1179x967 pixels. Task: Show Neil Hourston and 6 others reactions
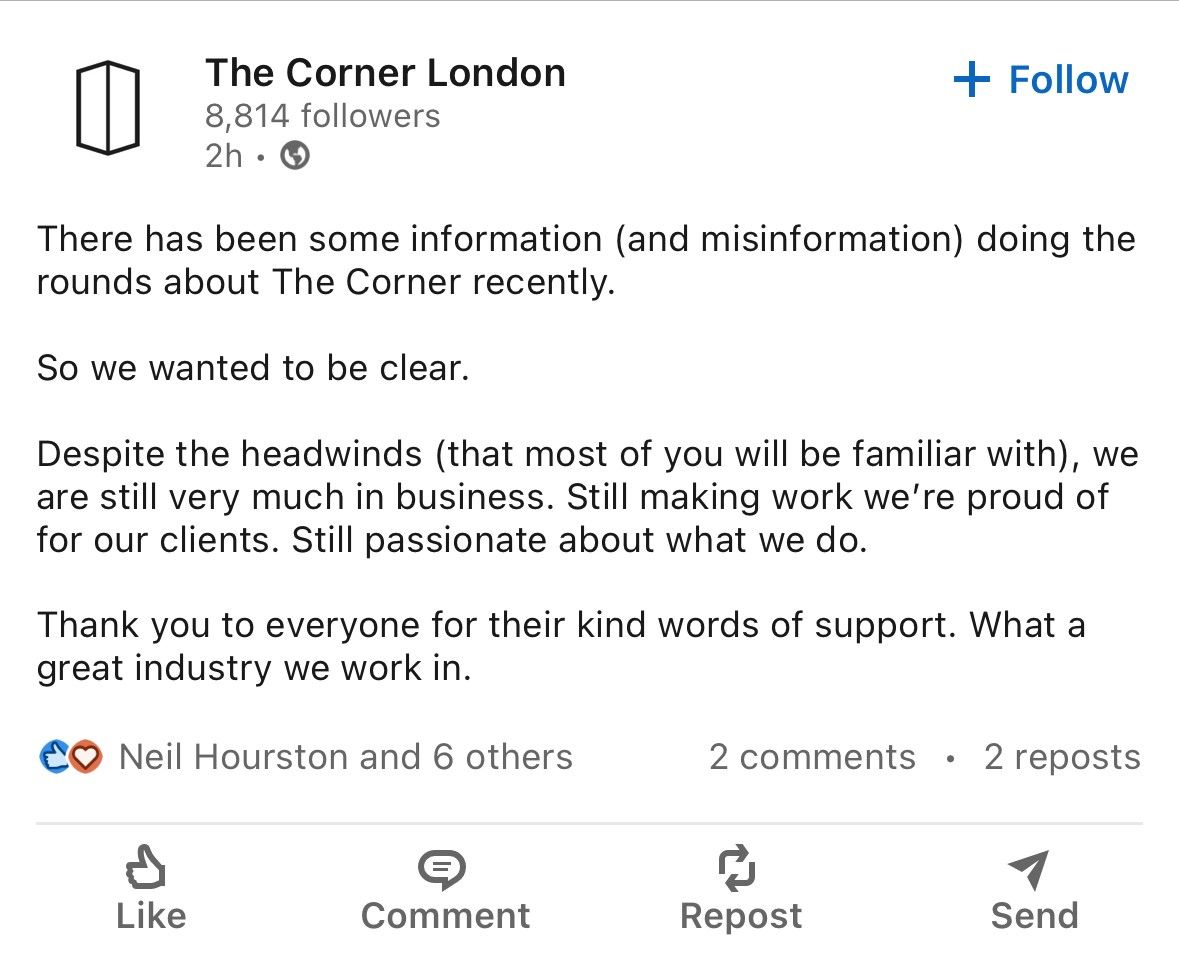pos(346,756)
